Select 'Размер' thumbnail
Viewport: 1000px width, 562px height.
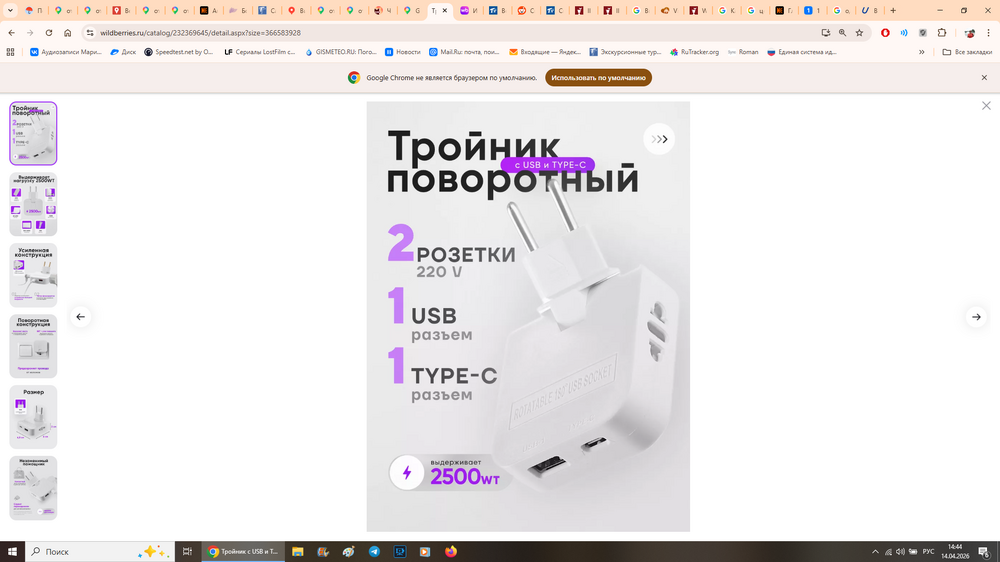33,417
